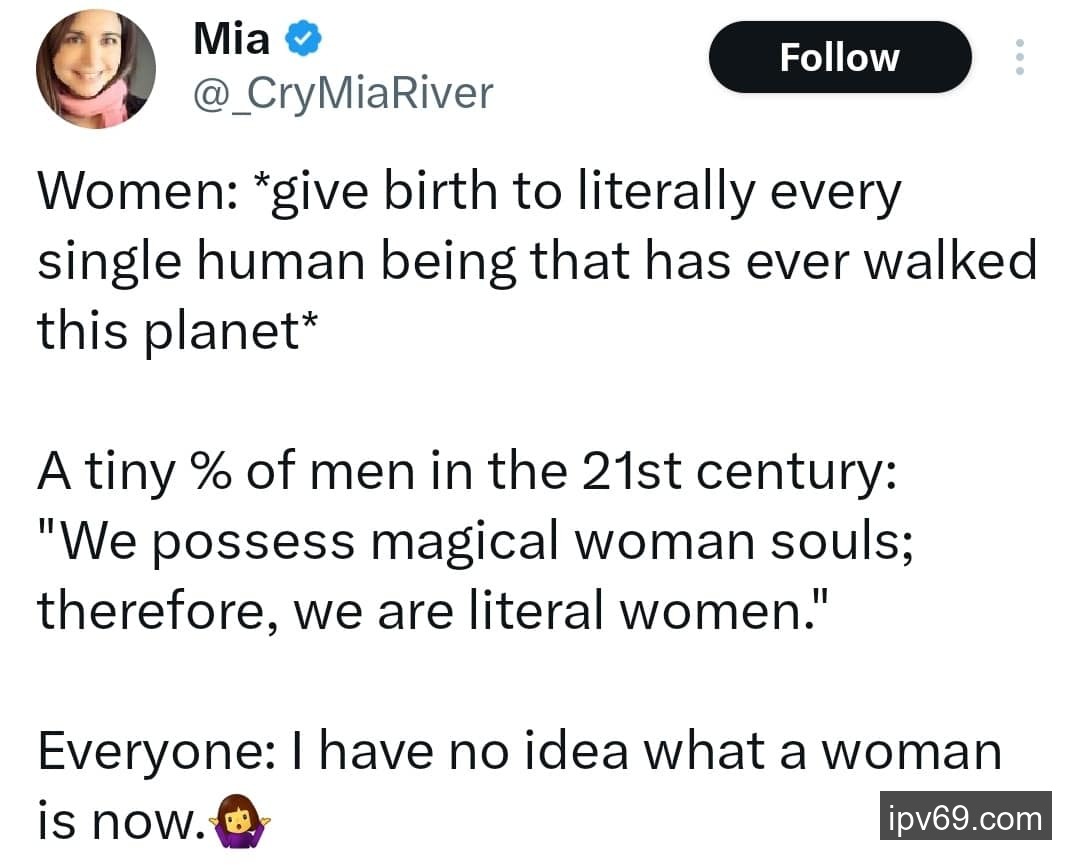Open the @_CryMiaRiver handle link

(341, 93)
